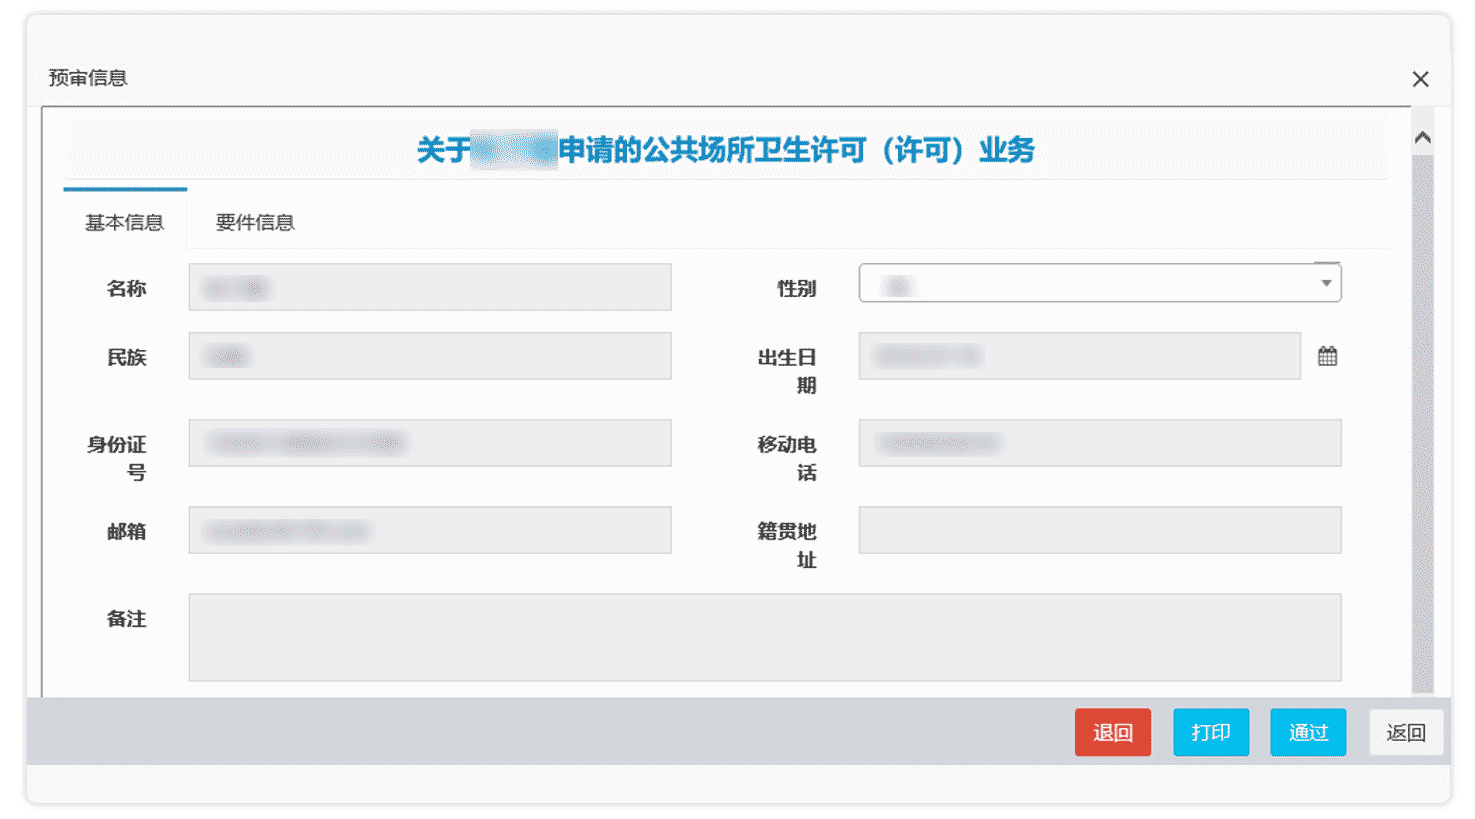Image resolution: width=1475 pixels, height=819 pixels.
Task: Click the 名称 input field
Action: click(429, 287)
